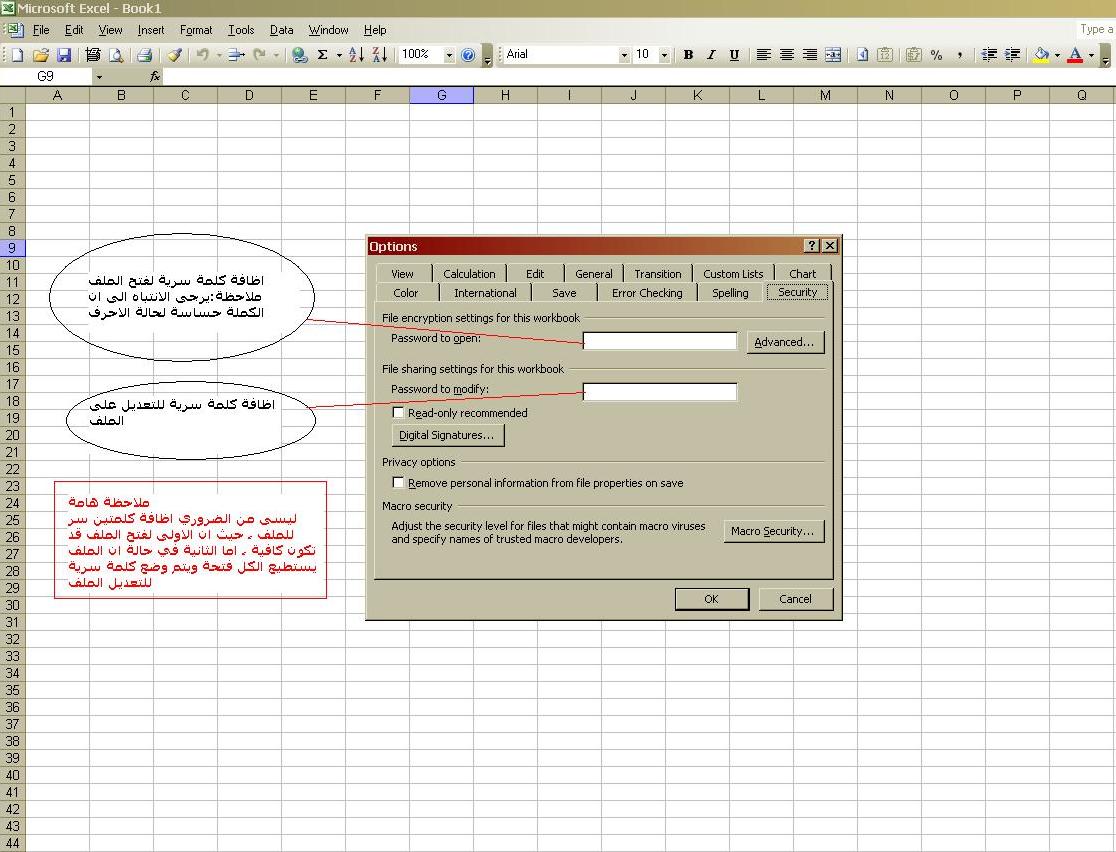This screenshot has height=852, width=1116.
Task: Open the Name Box dropdown arrow
Action: pyautogui.click(x=99, y=76)
